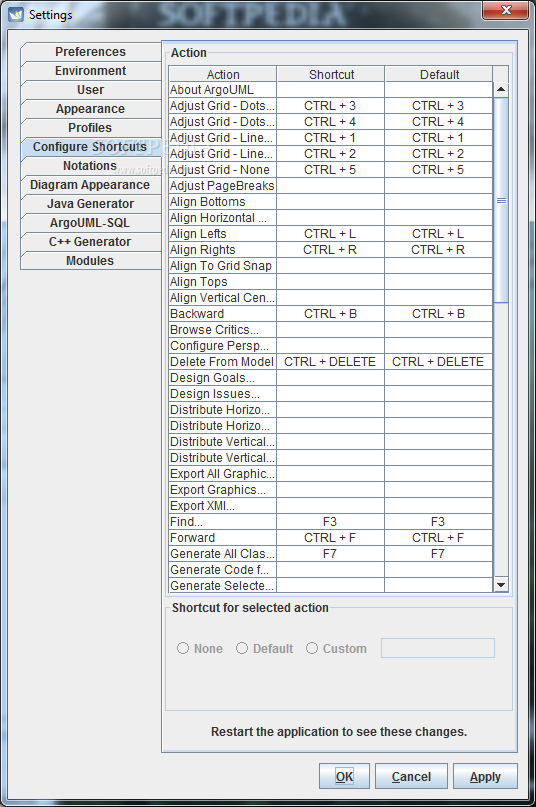Select the ArgoUML-SQL tab

click(91, 223)
